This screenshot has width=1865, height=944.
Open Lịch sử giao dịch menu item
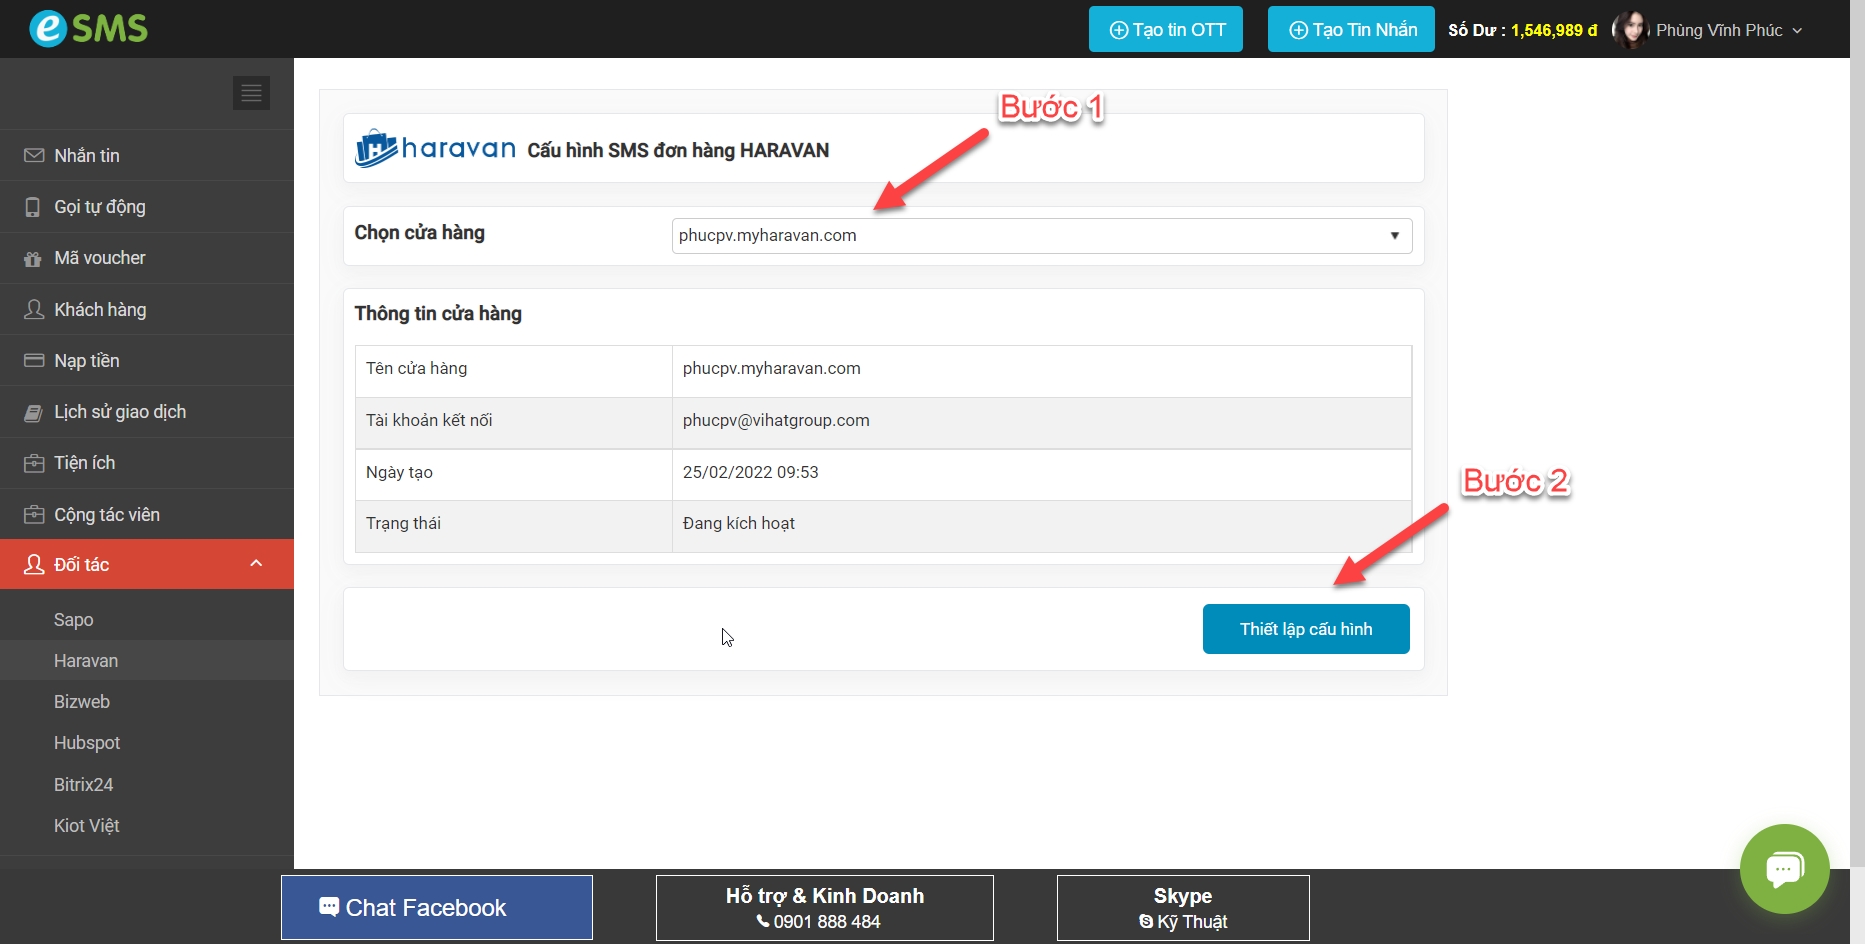[x=120, y=412]
